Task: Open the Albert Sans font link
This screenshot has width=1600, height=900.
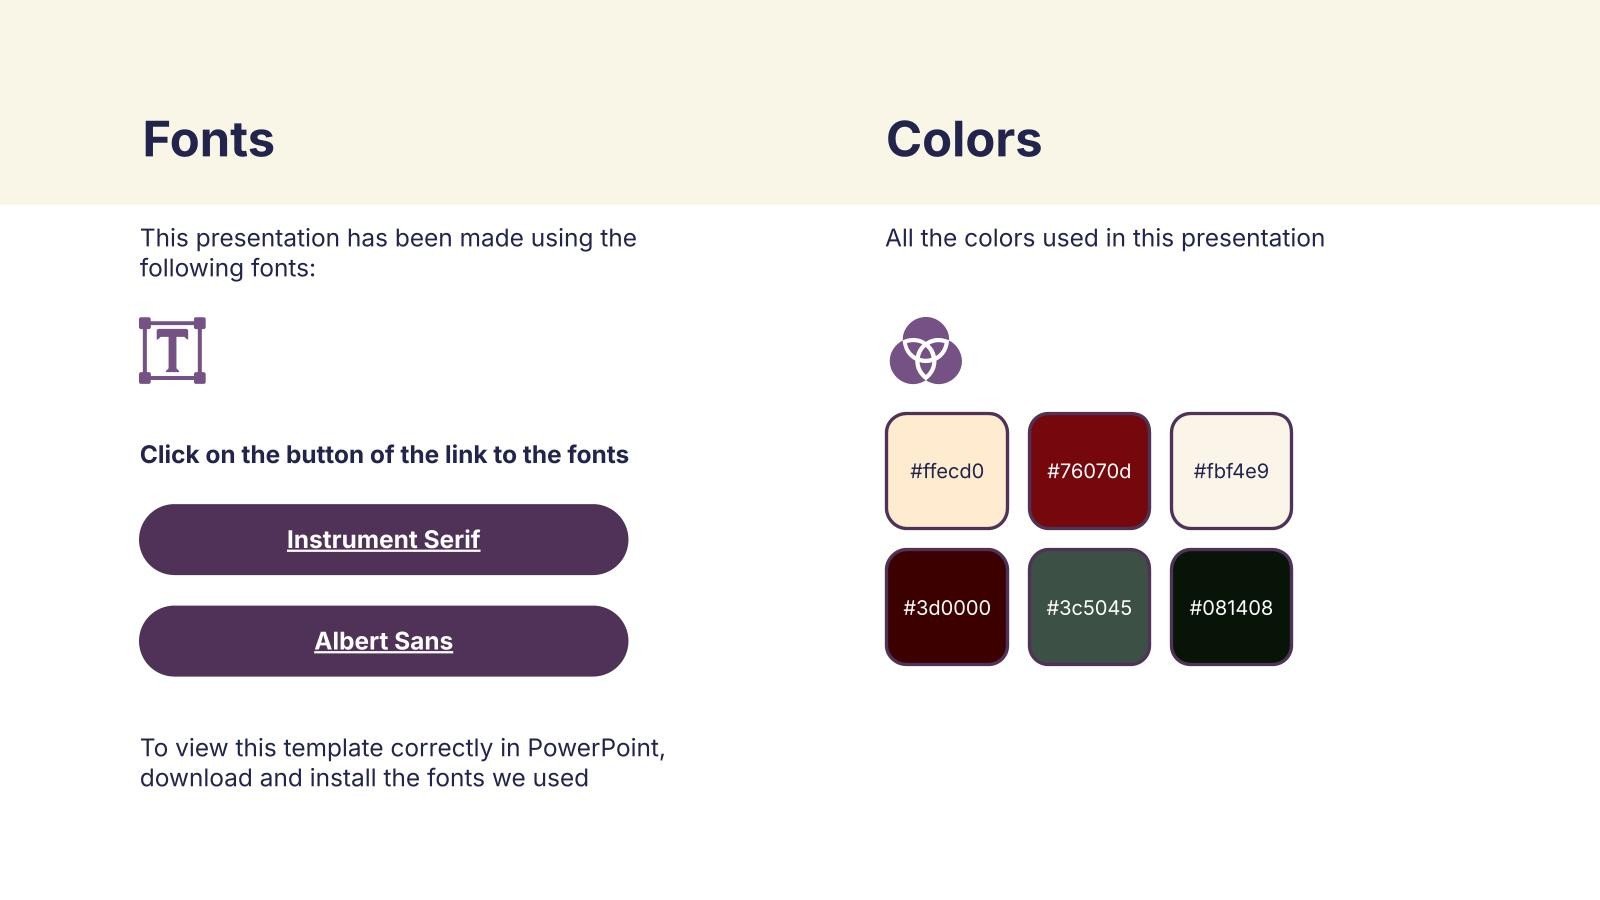Action: click(x=383, y=641)
